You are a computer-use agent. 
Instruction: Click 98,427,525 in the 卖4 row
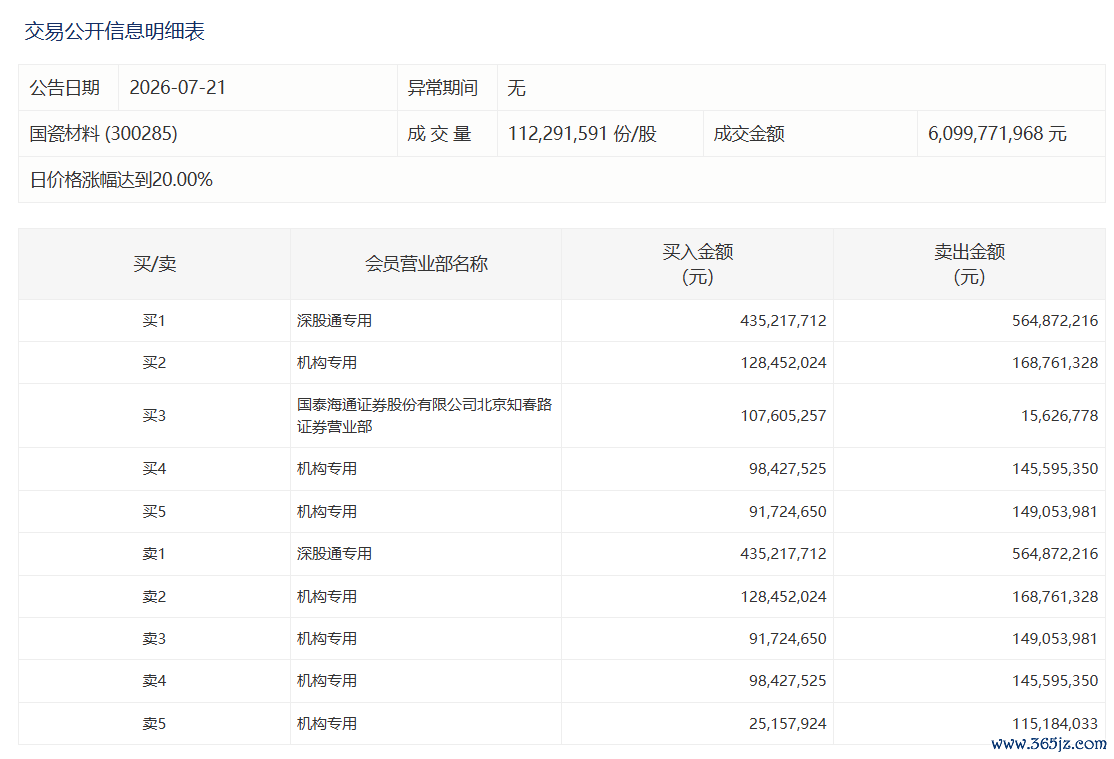pyautogui.click(x=787, y=681)
